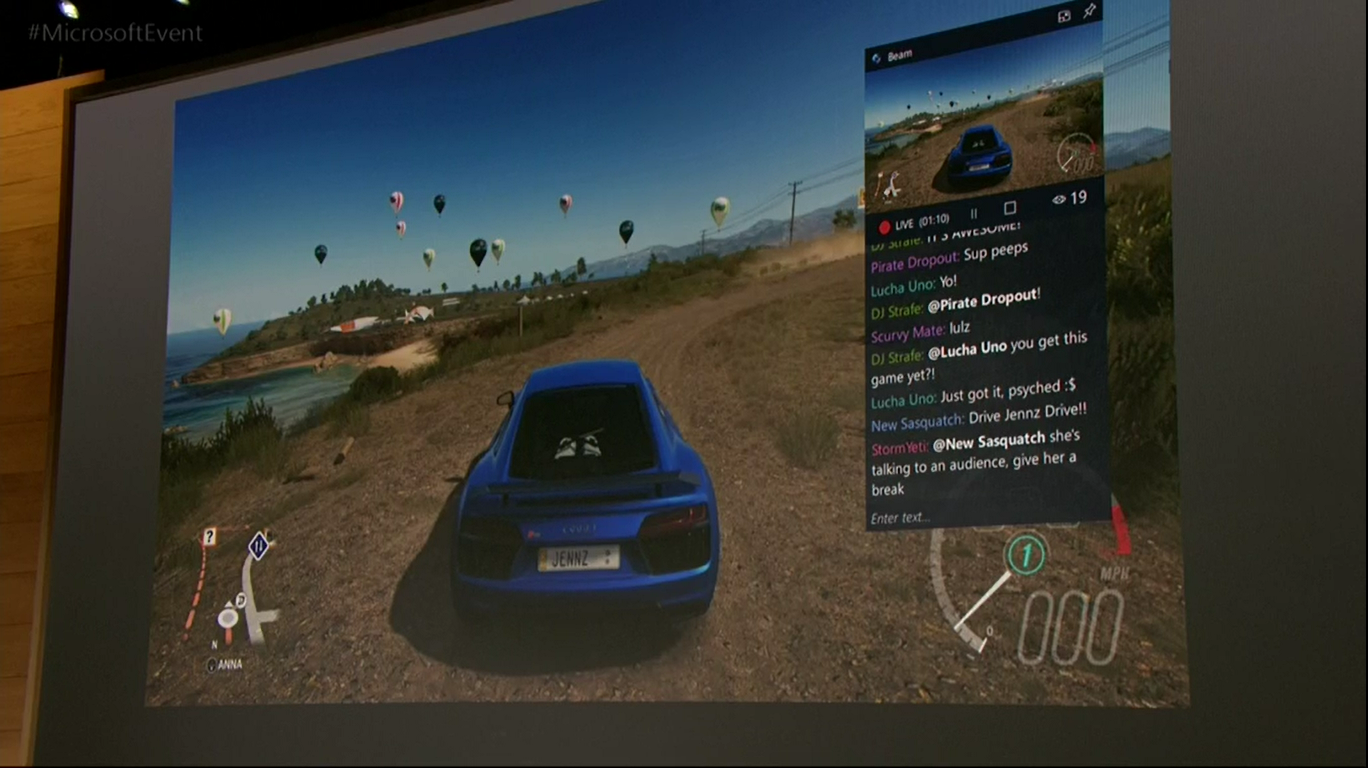The width and height of the screenshot is (1368, 768).
Task: Stop the Beam broadcast with the square button
Action: (1010, 208)
